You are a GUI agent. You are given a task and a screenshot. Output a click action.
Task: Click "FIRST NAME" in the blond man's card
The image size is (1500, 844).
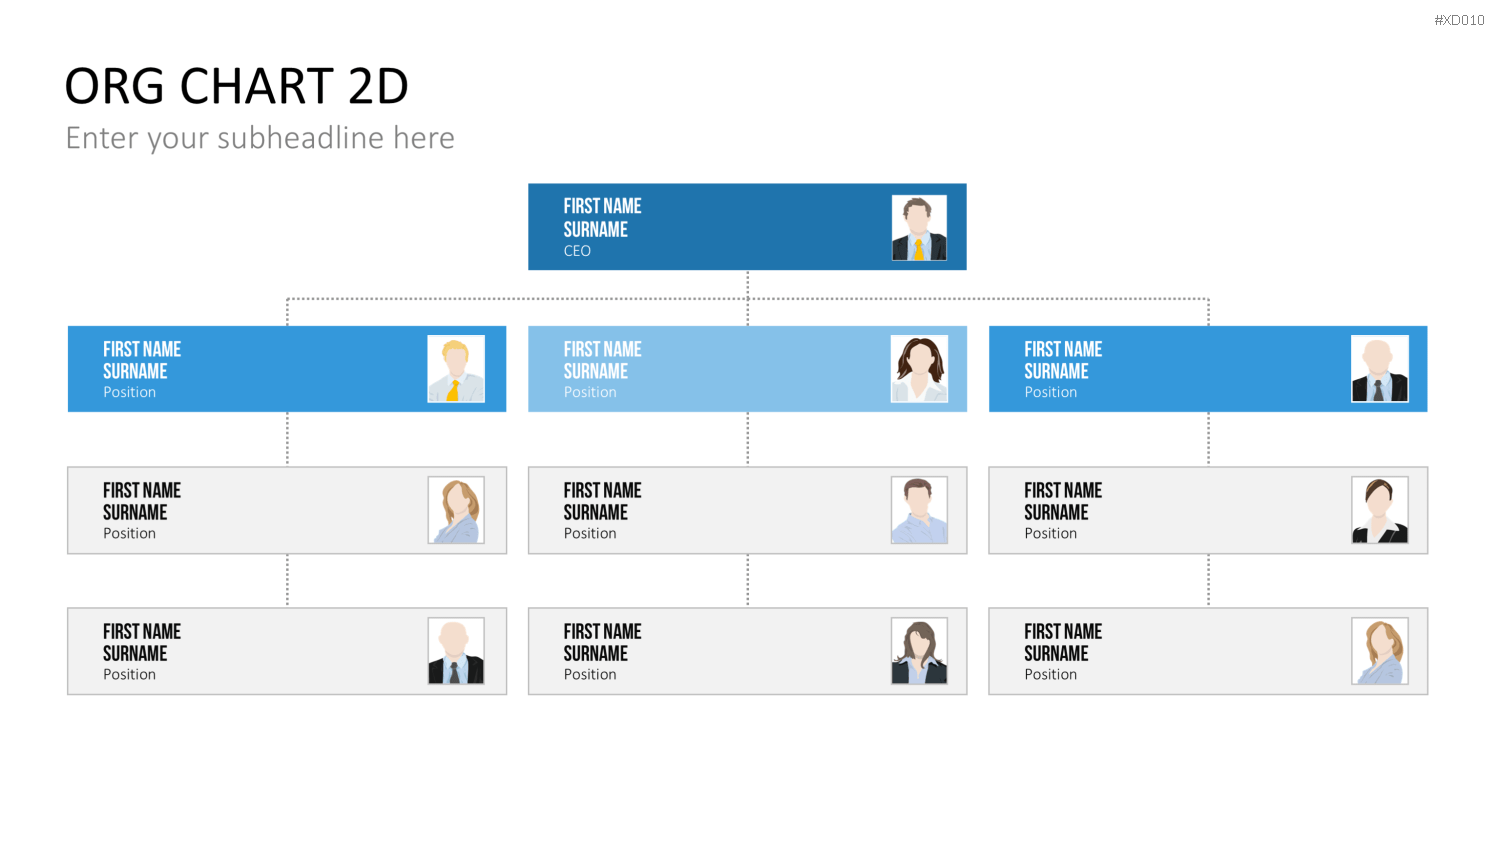[142, 349]
